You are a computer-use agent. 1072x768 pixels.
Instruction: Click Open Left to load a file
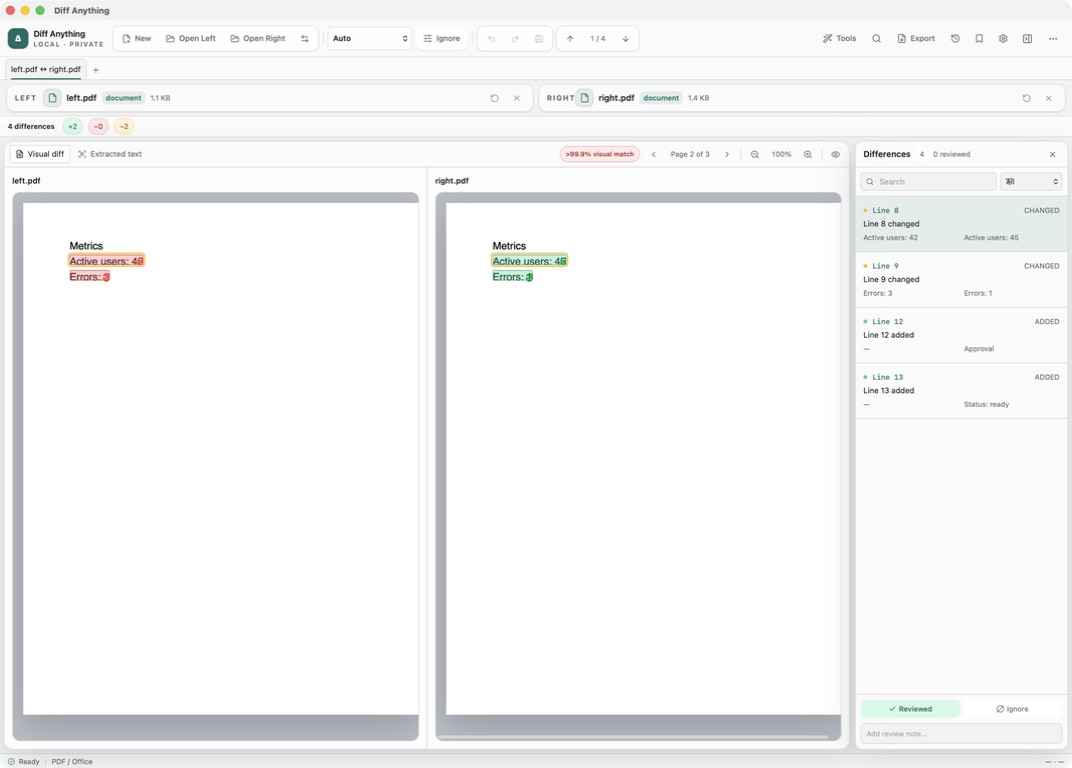[x=191, y=38]
